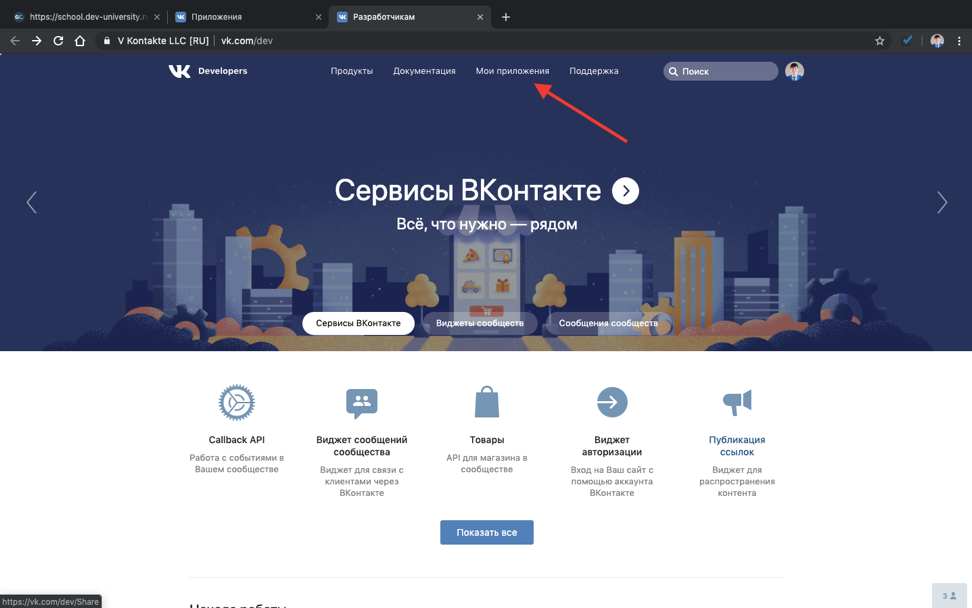Open the Продукты menu

point(351,71)
